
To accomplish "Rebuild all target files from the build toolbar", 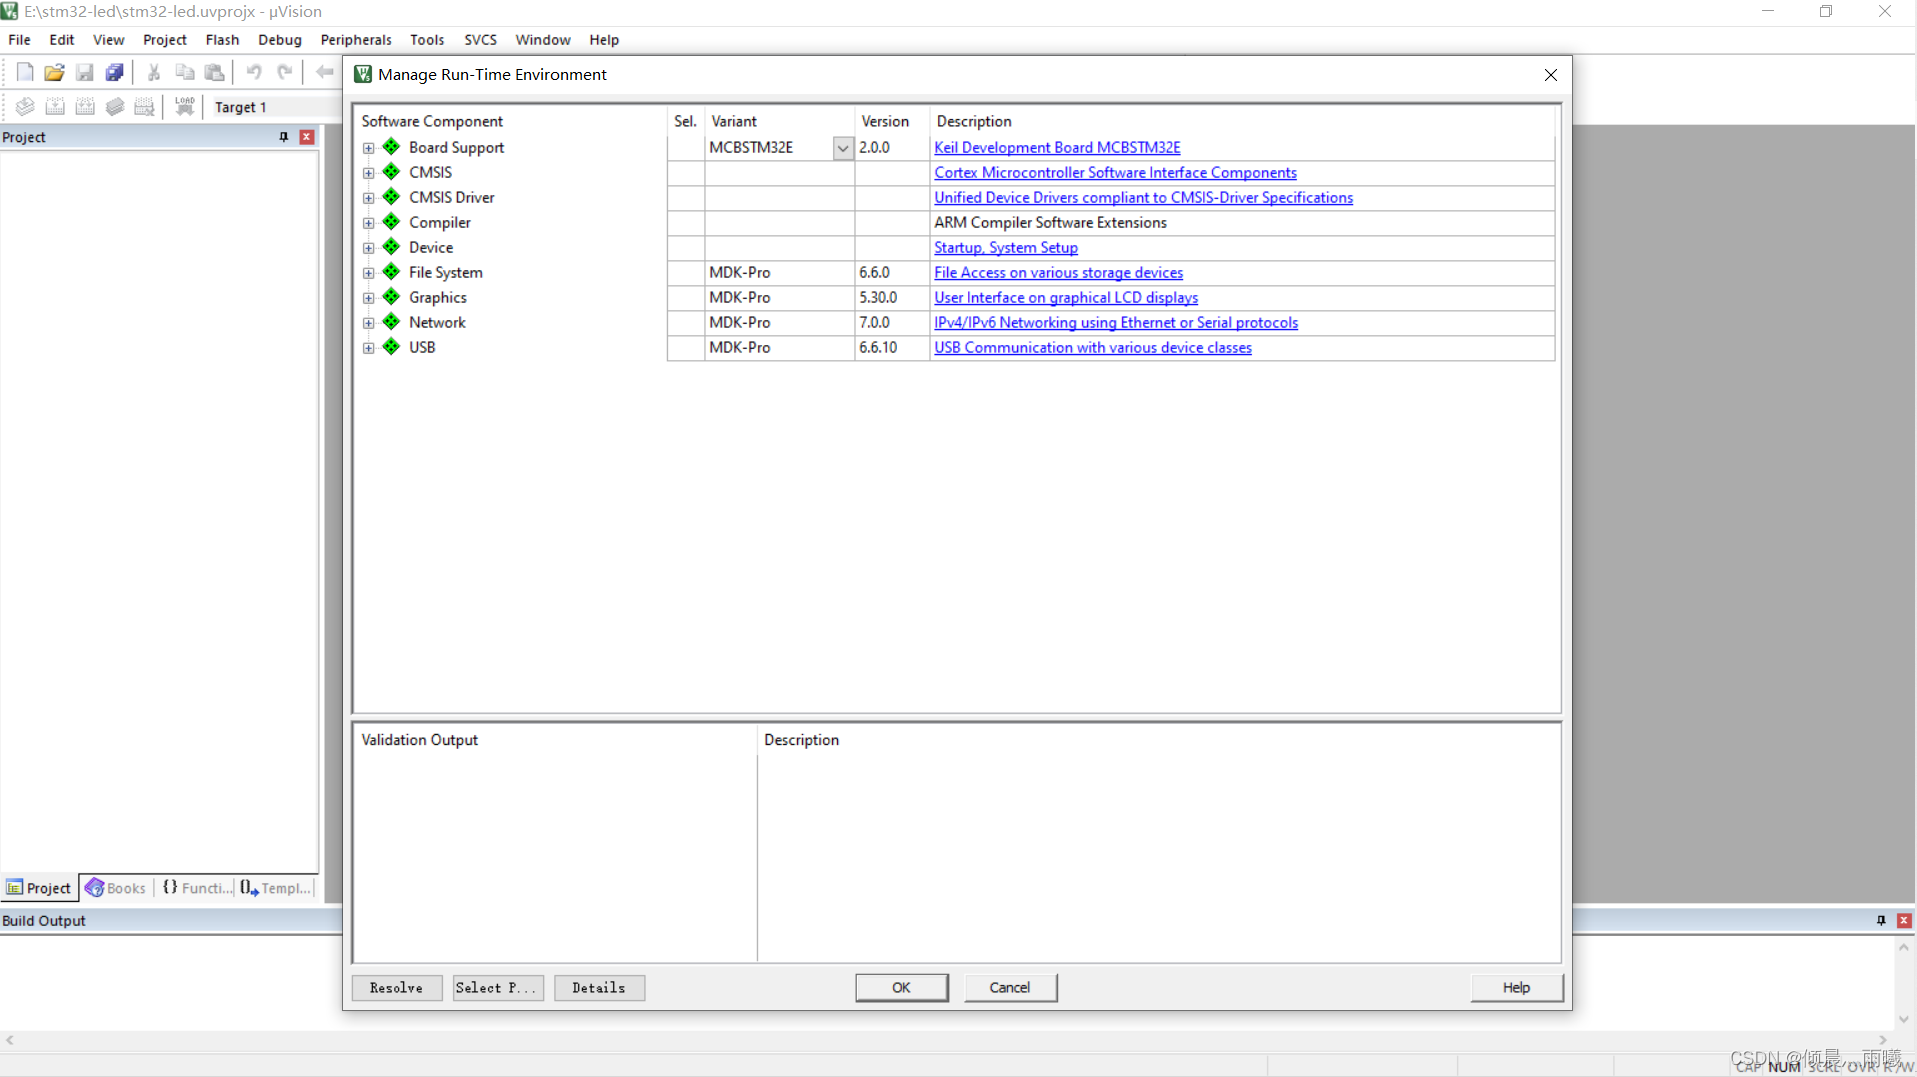I will tap(85, 107).
